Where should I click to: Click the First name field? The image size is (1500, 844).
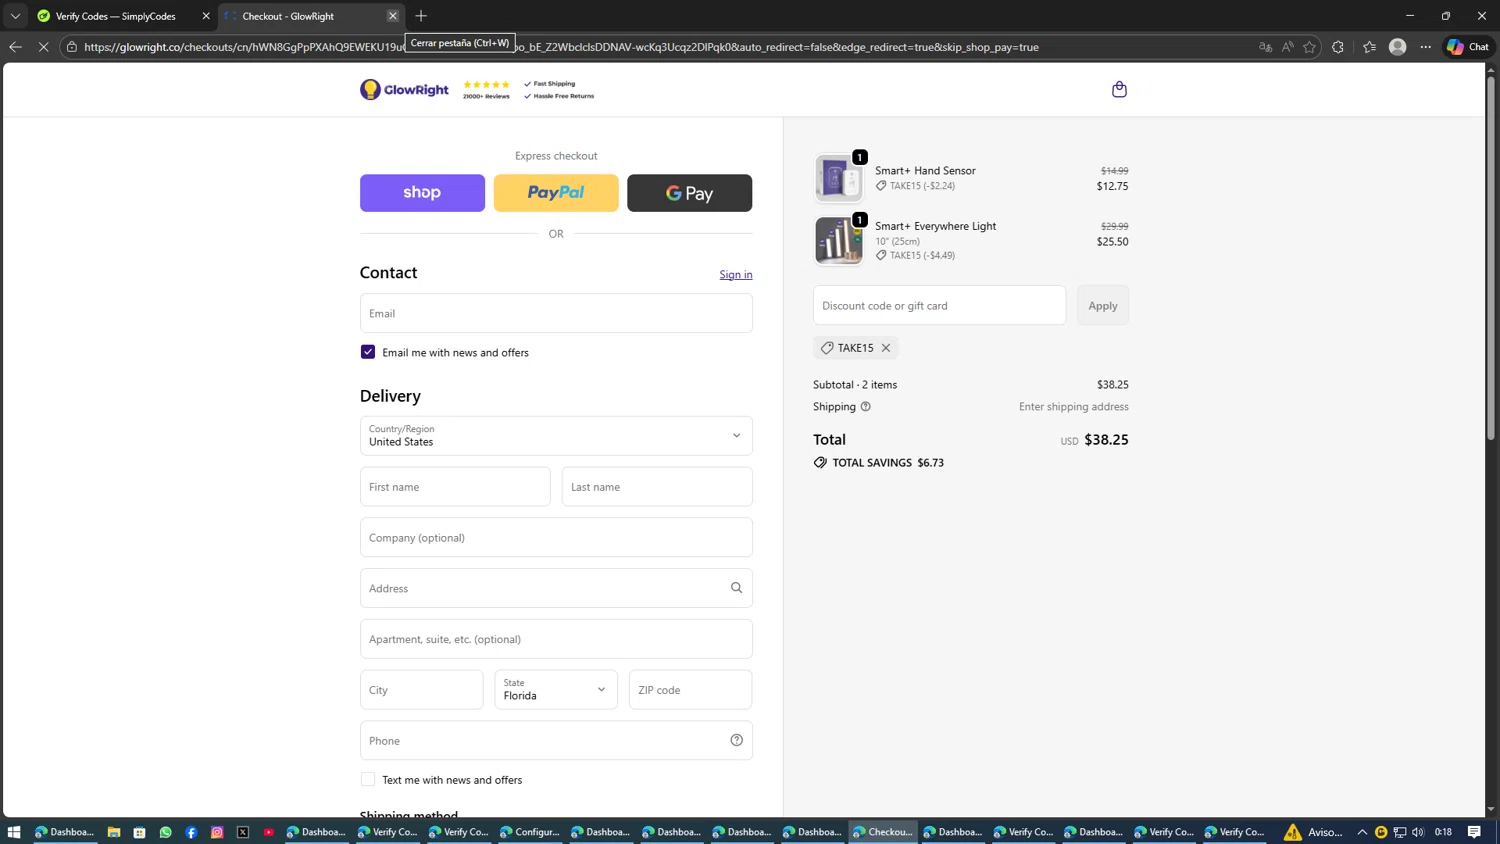(455, 487)
